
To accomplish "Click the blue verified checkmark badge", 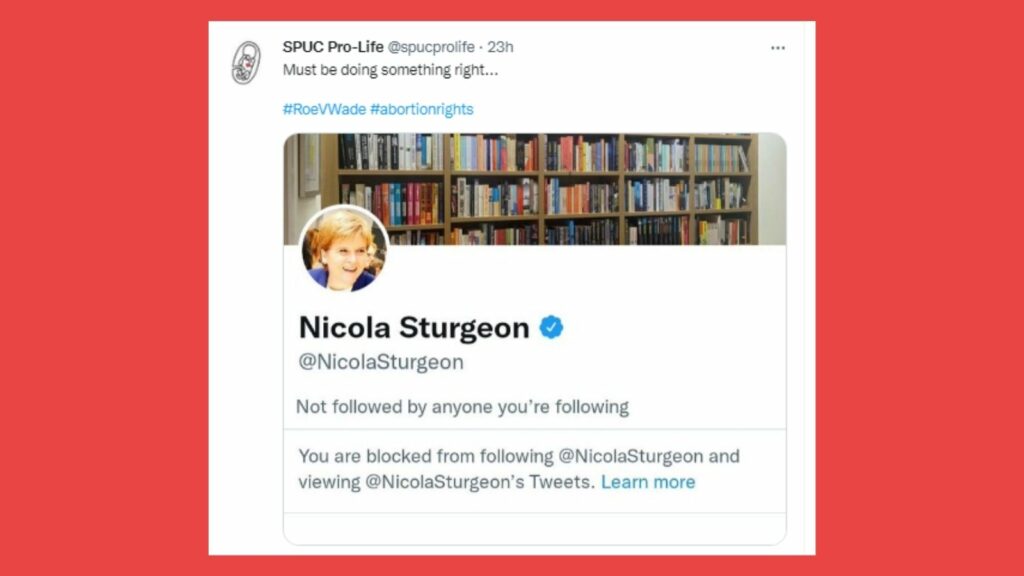I will coord(551,327).
